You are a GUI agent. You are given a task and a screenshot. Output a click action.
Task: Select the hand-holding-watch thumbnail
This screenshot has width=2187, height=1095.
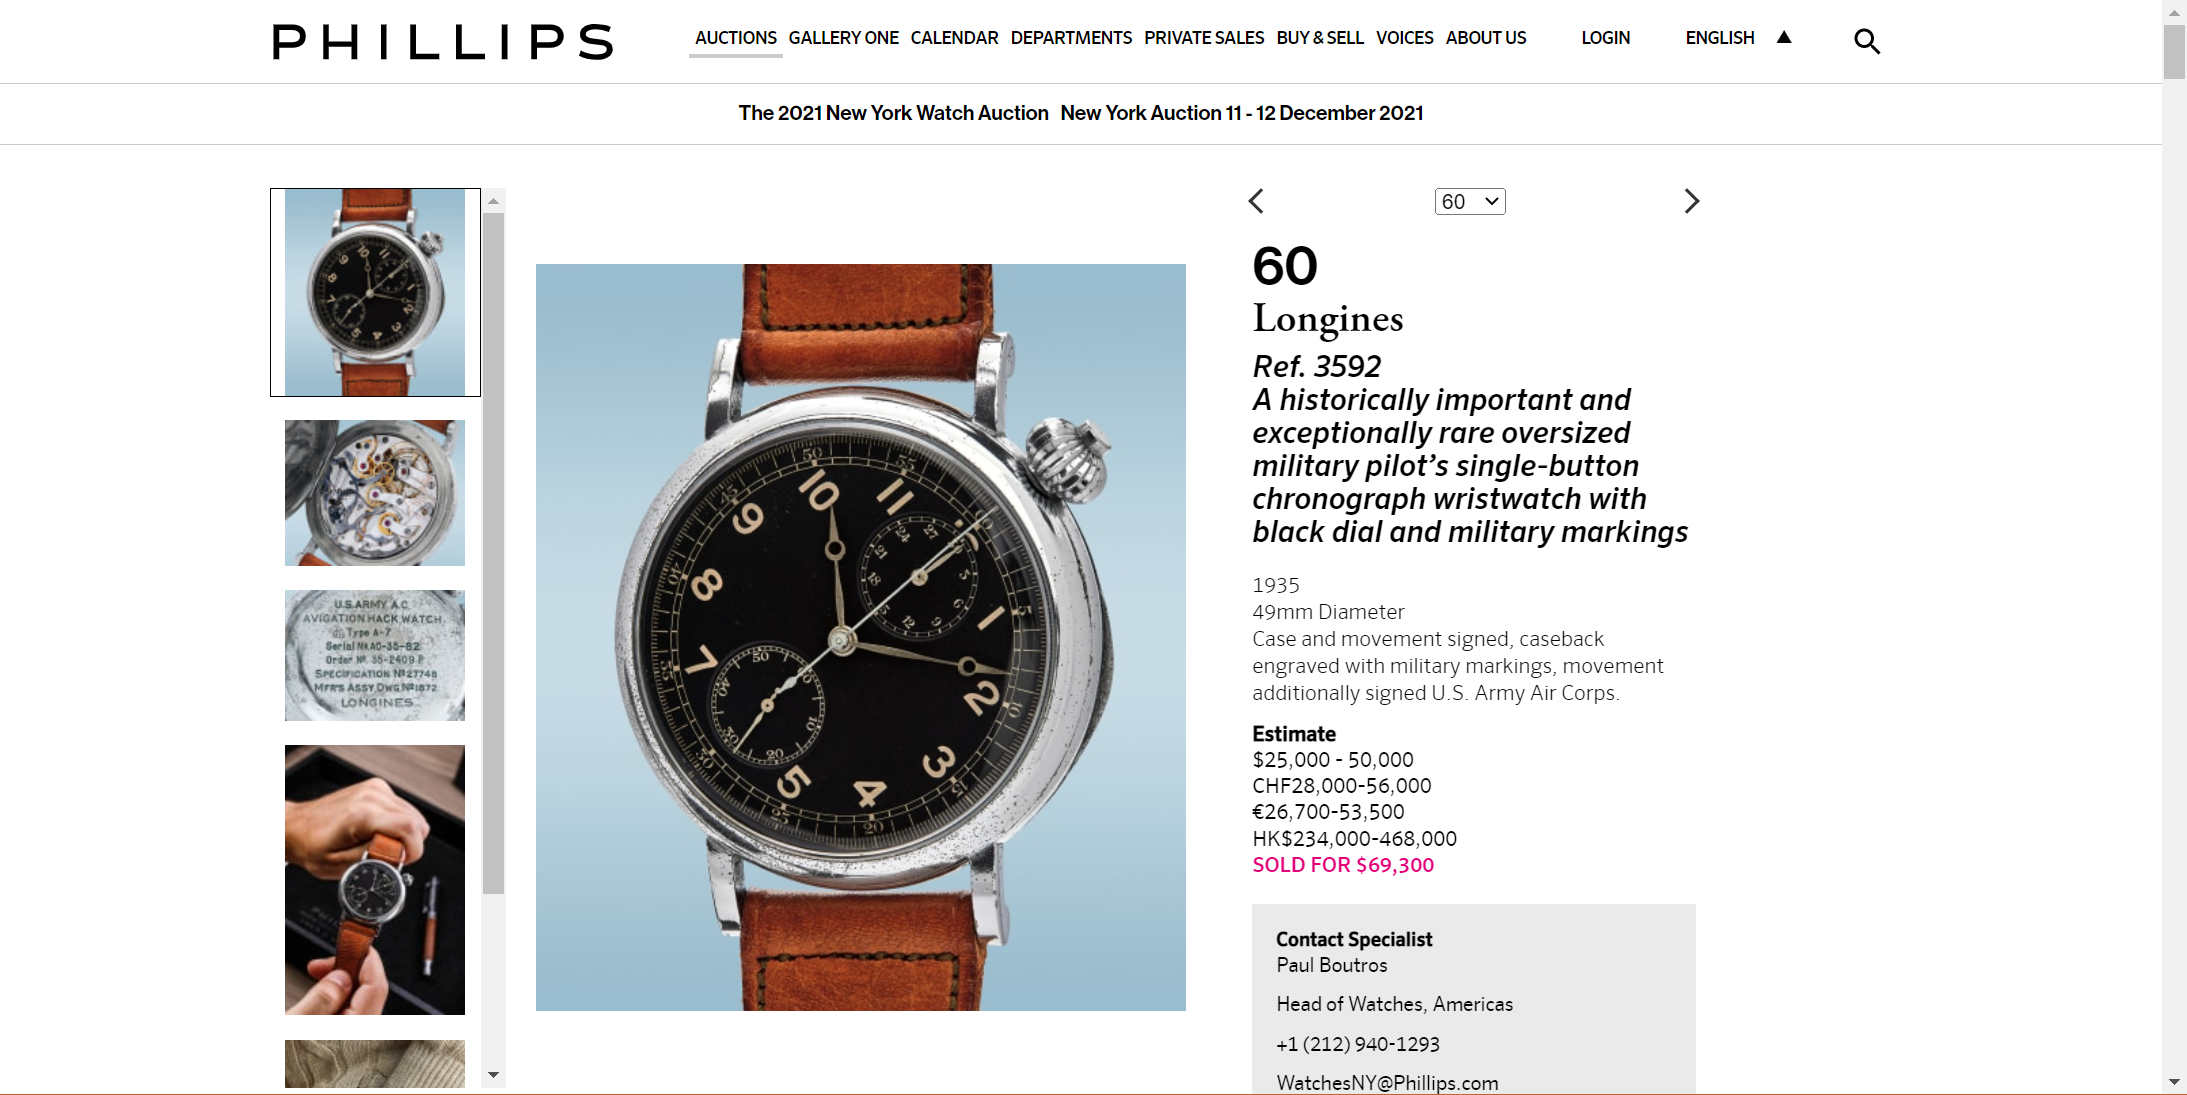pos(375,880)
